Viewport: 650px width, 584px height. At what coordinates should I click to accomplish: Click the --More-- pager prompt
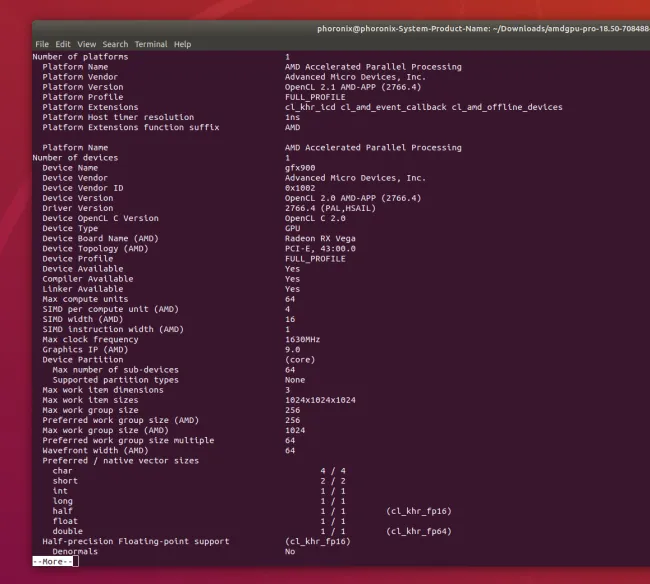click(x=51, y=561)
